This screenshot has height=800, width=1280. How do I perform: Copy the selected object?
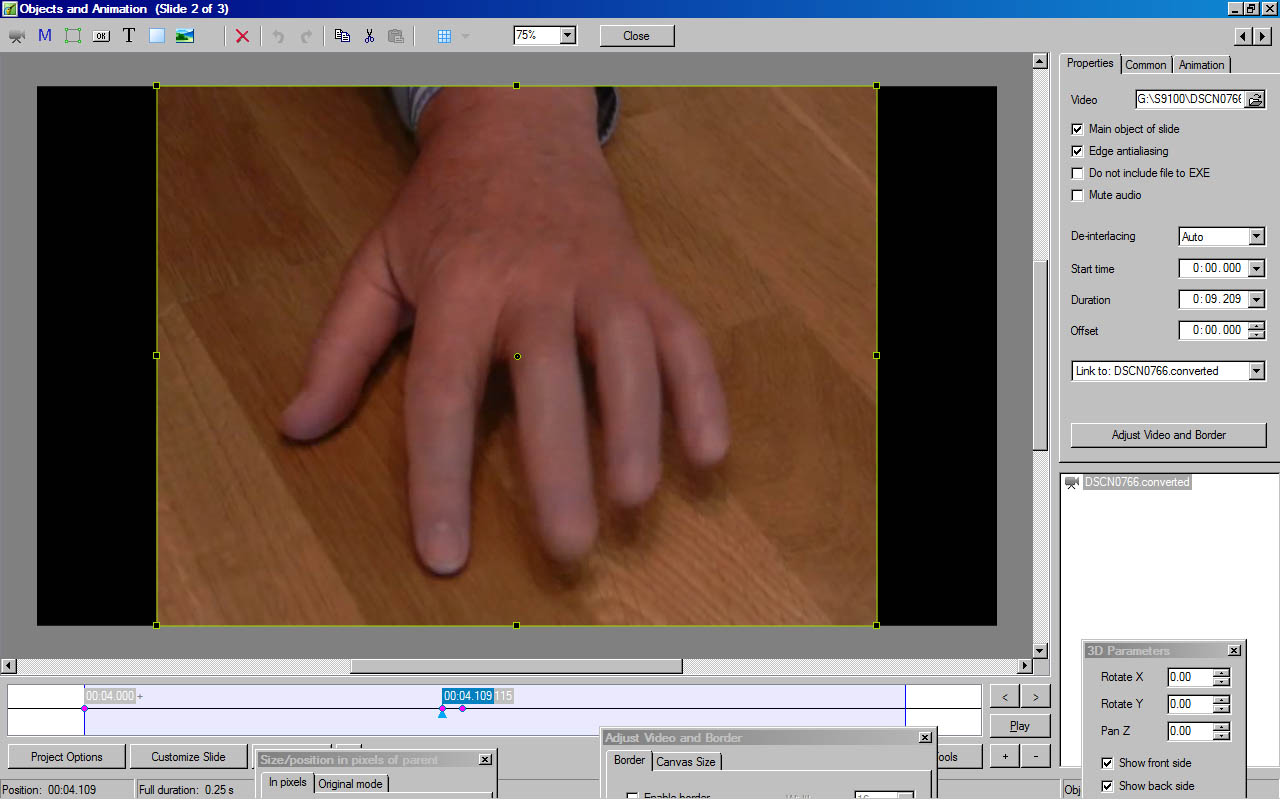pyautogui.click(x=342, y=36)
